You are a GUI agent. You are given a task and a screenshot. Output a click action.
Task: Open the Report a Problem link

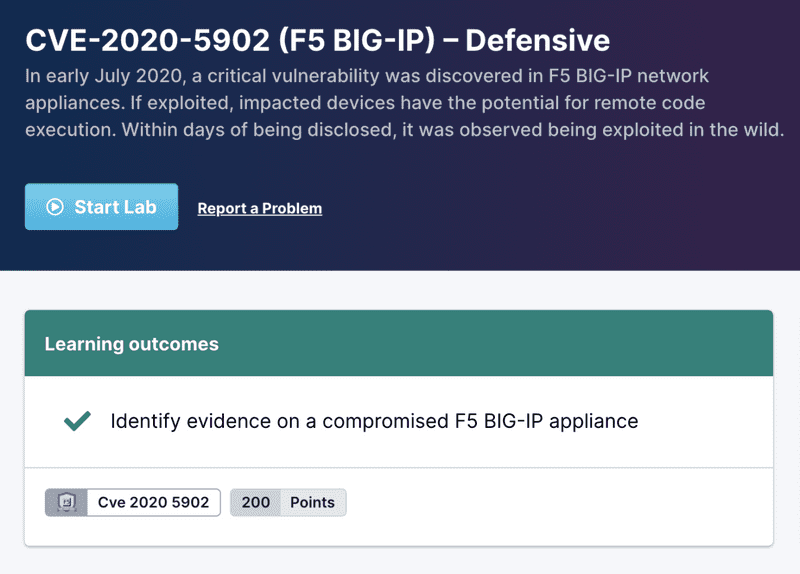pyautogui.click(x=260, y=208)
